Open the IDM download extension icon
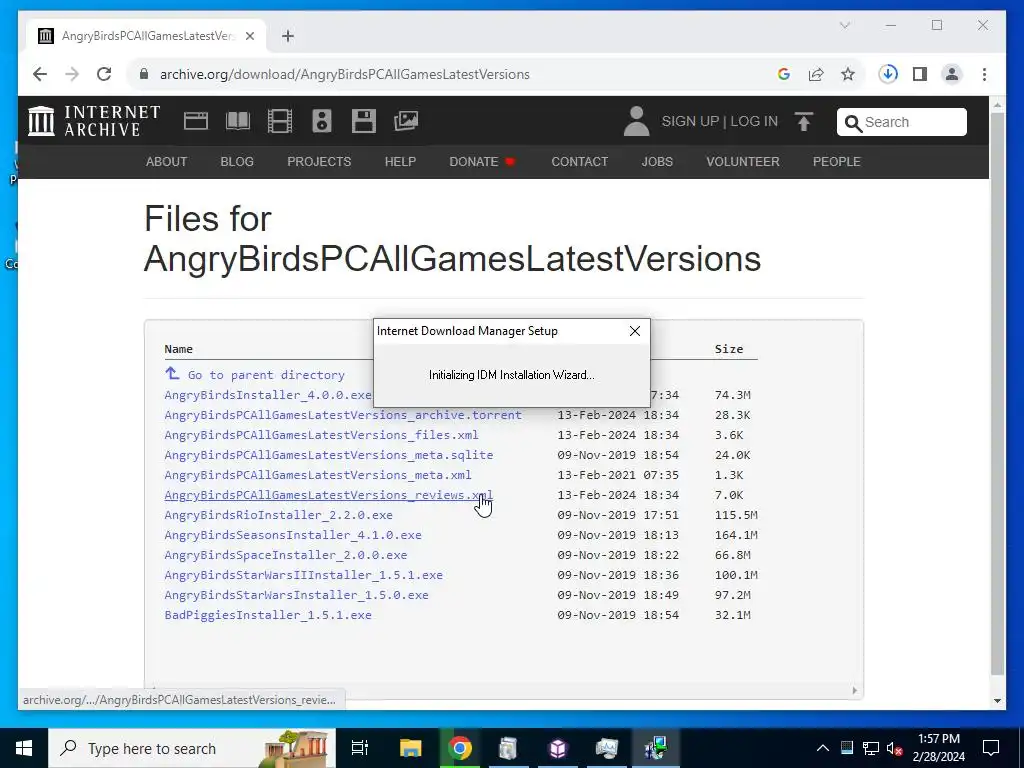This screenshot has height=768, width=1024. pyautogui.click(x=888, y=74)
